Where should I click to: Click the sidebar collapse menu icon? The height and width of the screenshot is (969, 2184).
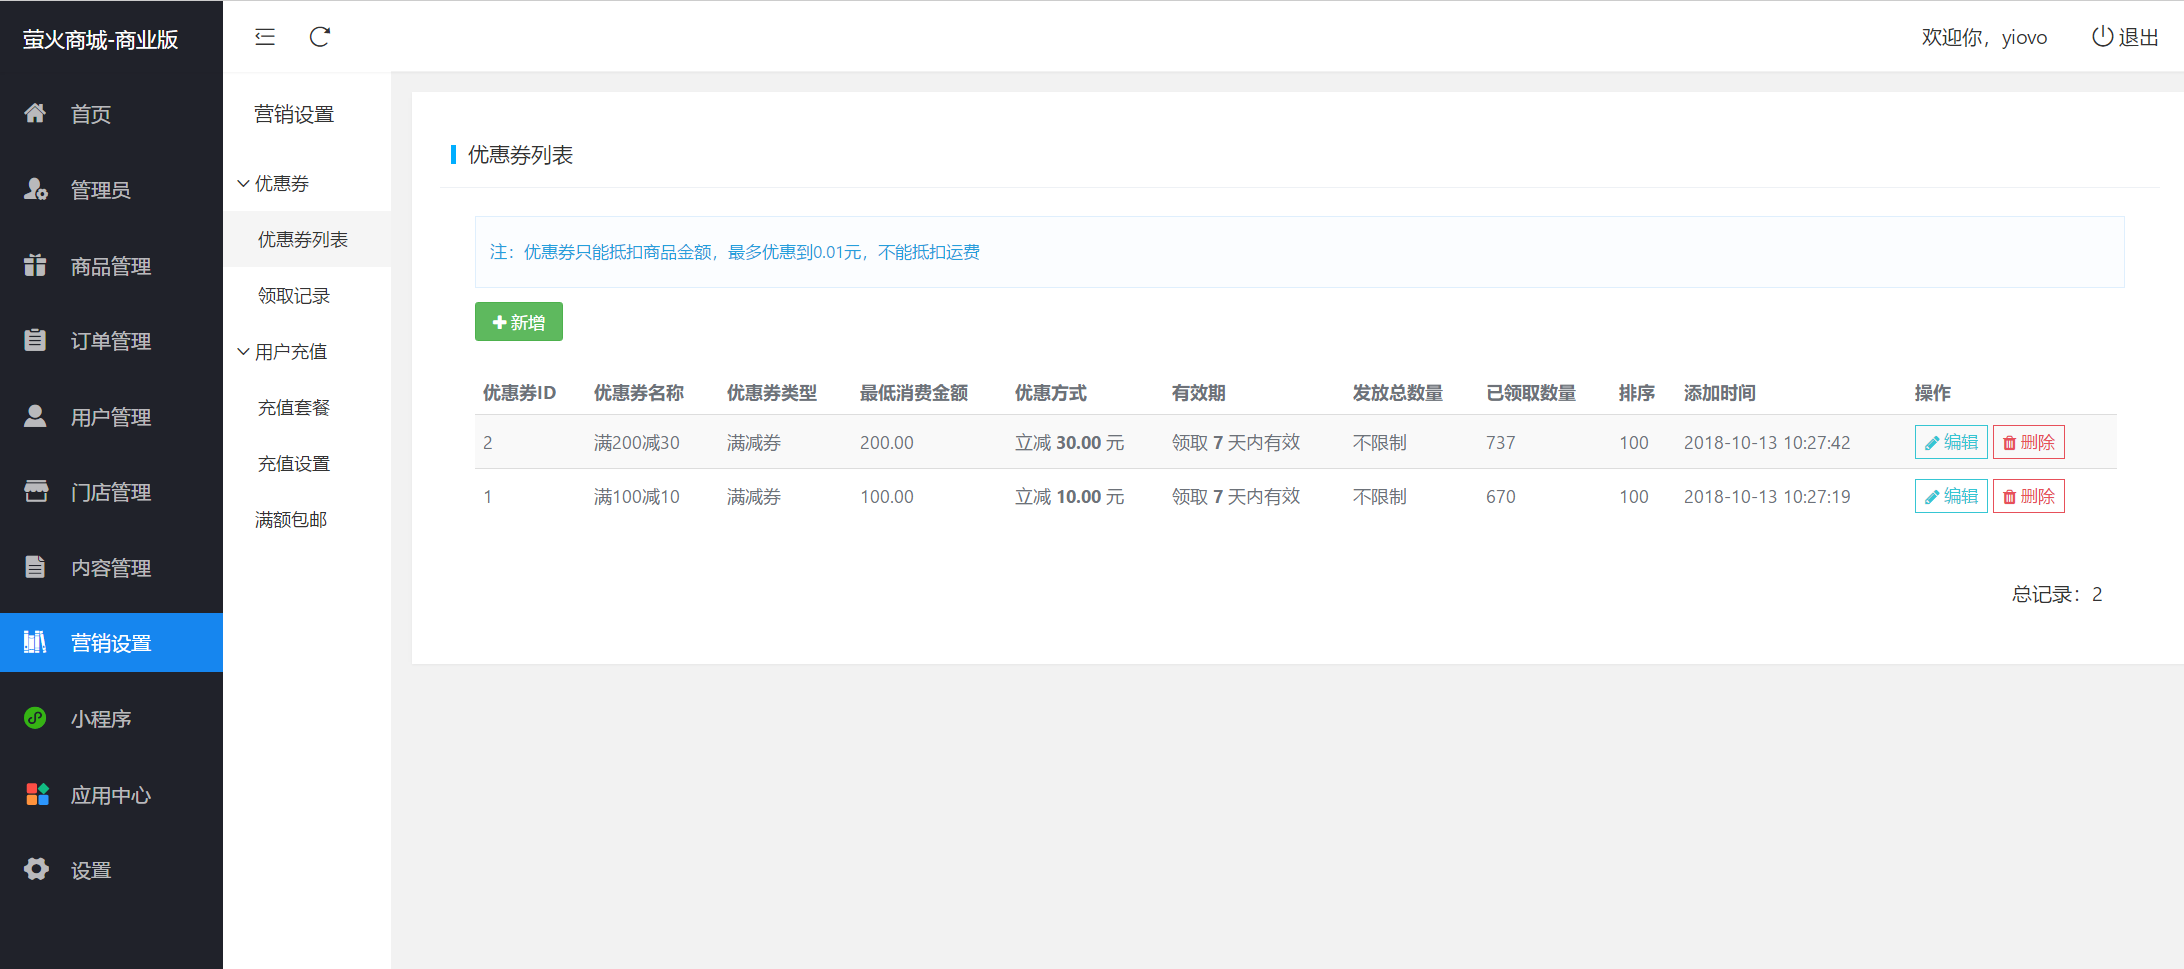265,37
